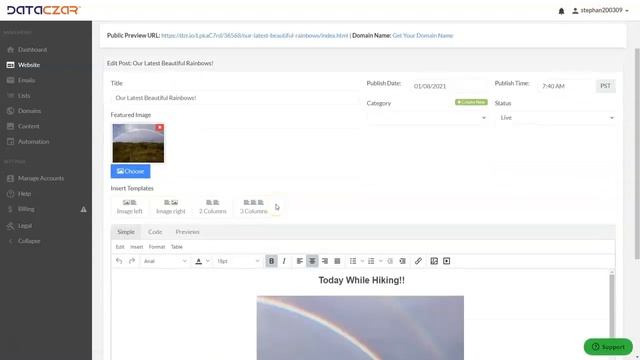Click the featured rainbow image thumbnail
The image size is (640, 360).
[x=138, y=143]
